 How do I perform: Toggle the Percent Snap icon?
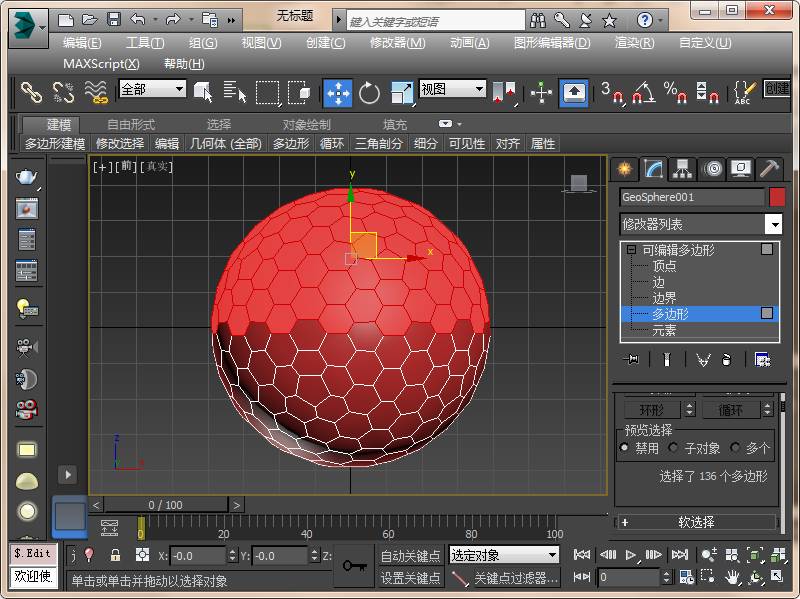(675, 93)
